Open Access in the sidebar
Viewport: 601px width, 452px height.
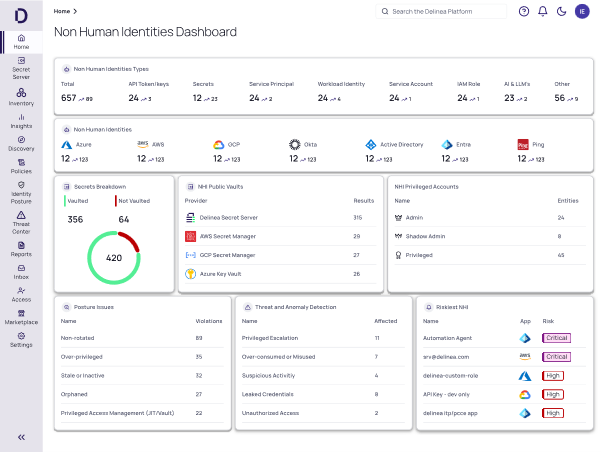21,294
